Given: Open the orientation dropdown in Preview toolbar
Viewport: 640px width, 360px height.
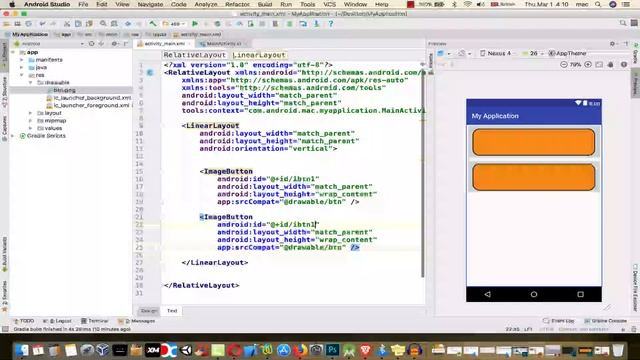Looking at the screenshot, I should (x=464, y=53).
